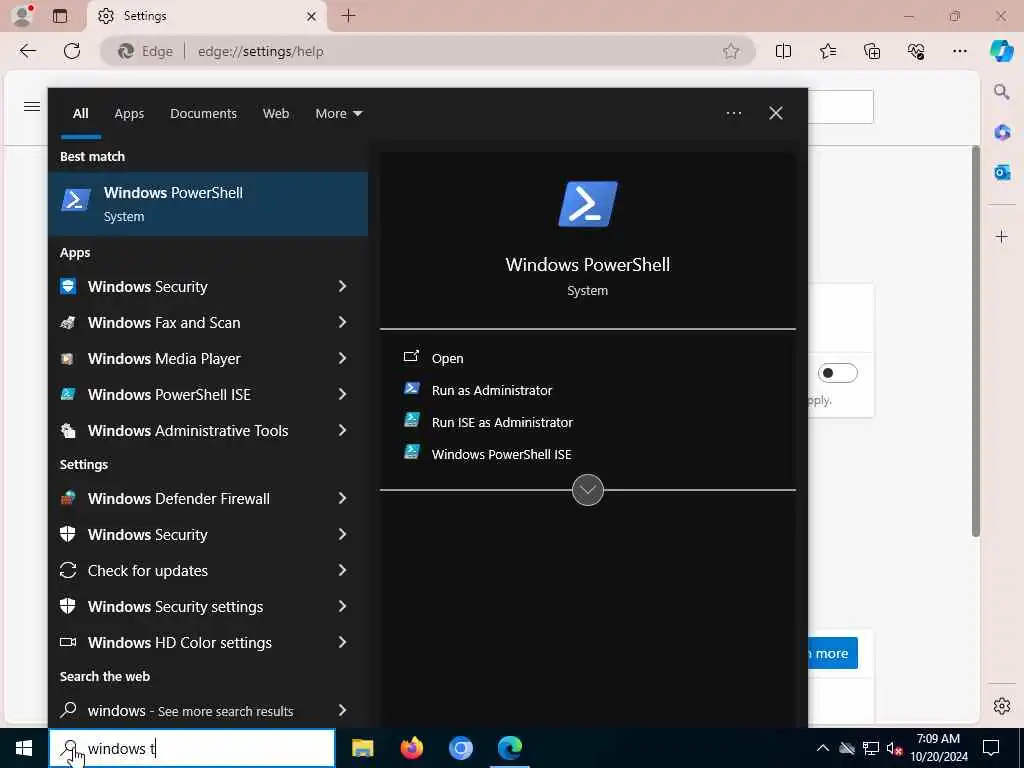The width and height of the screenshot is (1024, 768).
Task: Switch to the Apps search tab
Action: click(x=129, y=114)
